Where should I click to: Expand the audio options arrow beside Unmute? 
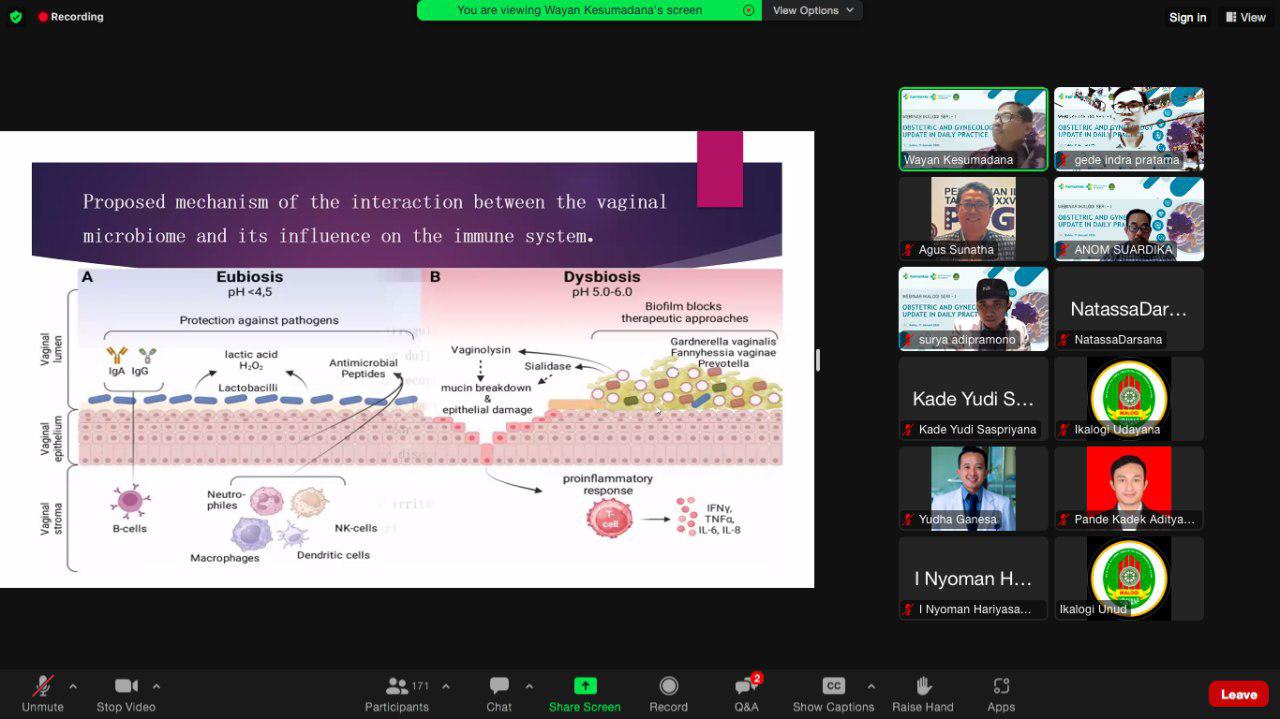point(72,686)
